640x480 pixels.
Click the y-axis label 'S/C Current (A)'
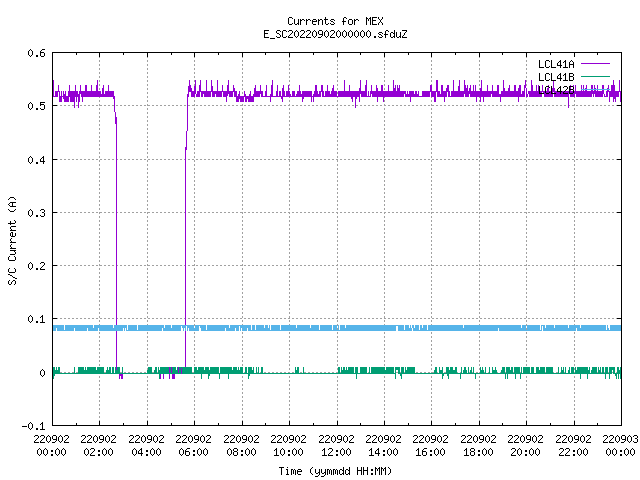point(12,241)
